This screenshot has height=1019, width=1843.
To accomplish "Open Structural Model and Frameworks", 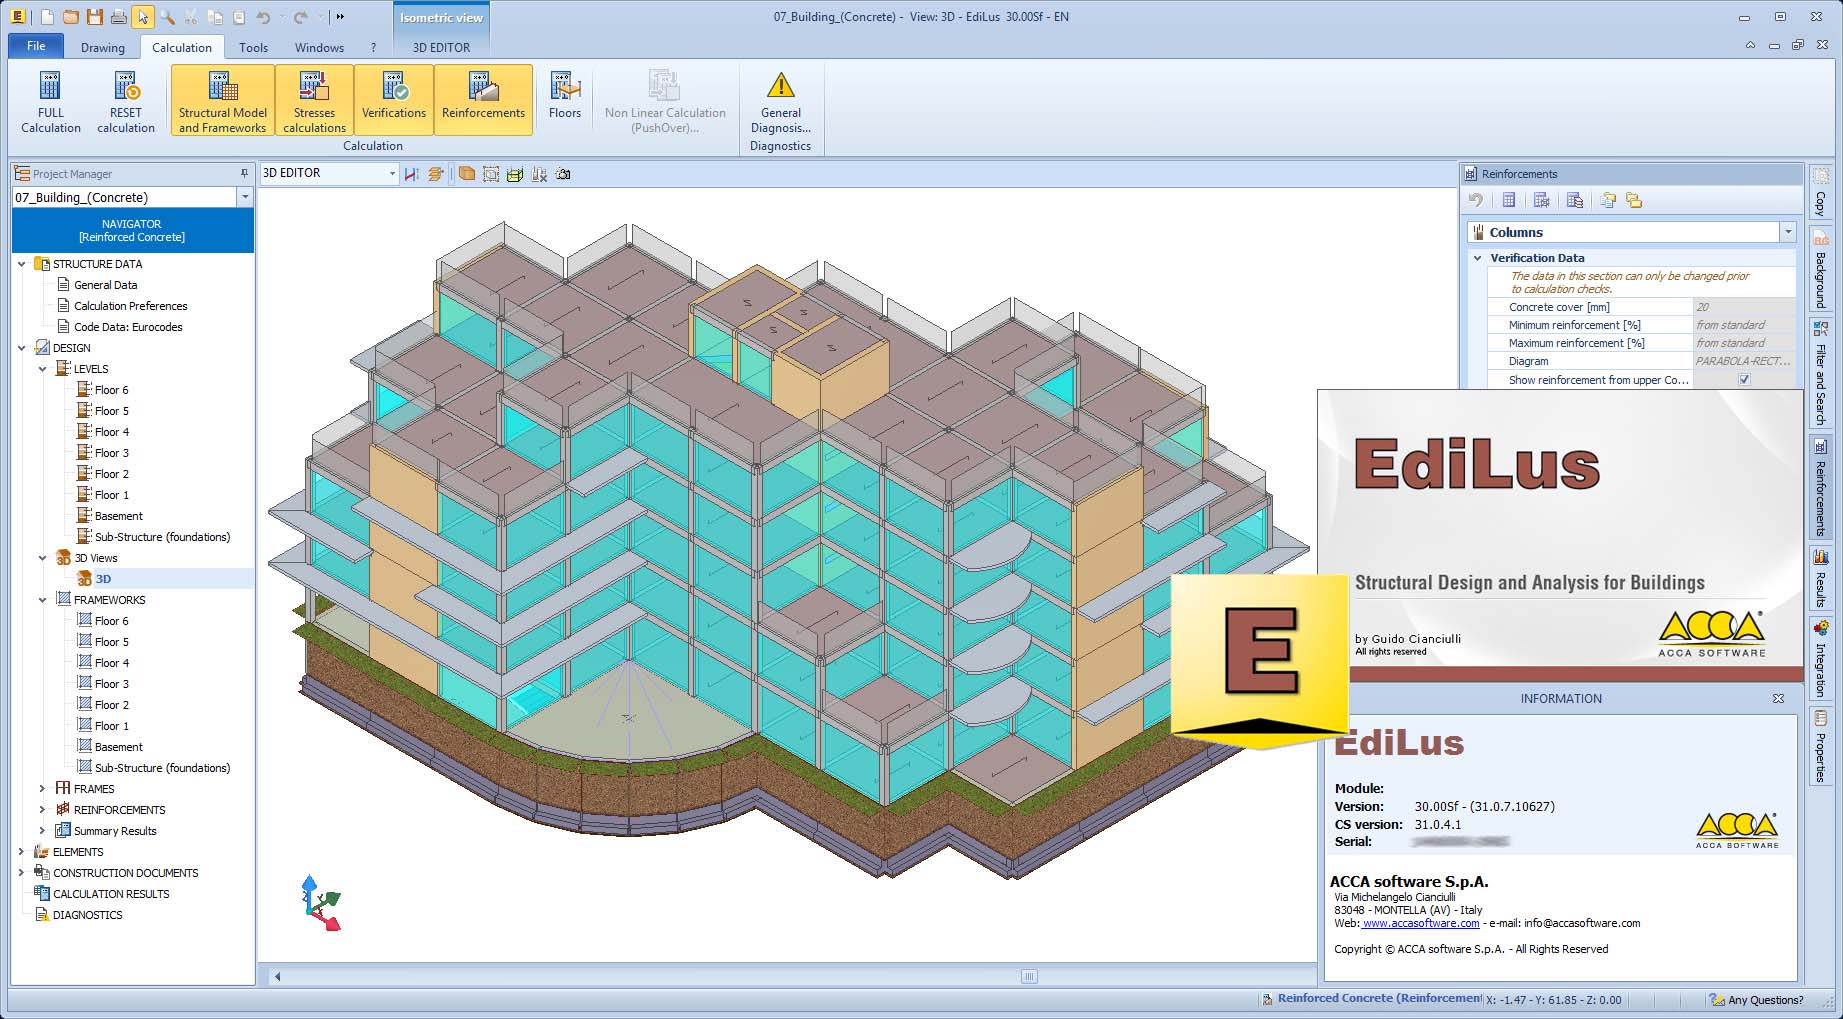I will 222,101.
